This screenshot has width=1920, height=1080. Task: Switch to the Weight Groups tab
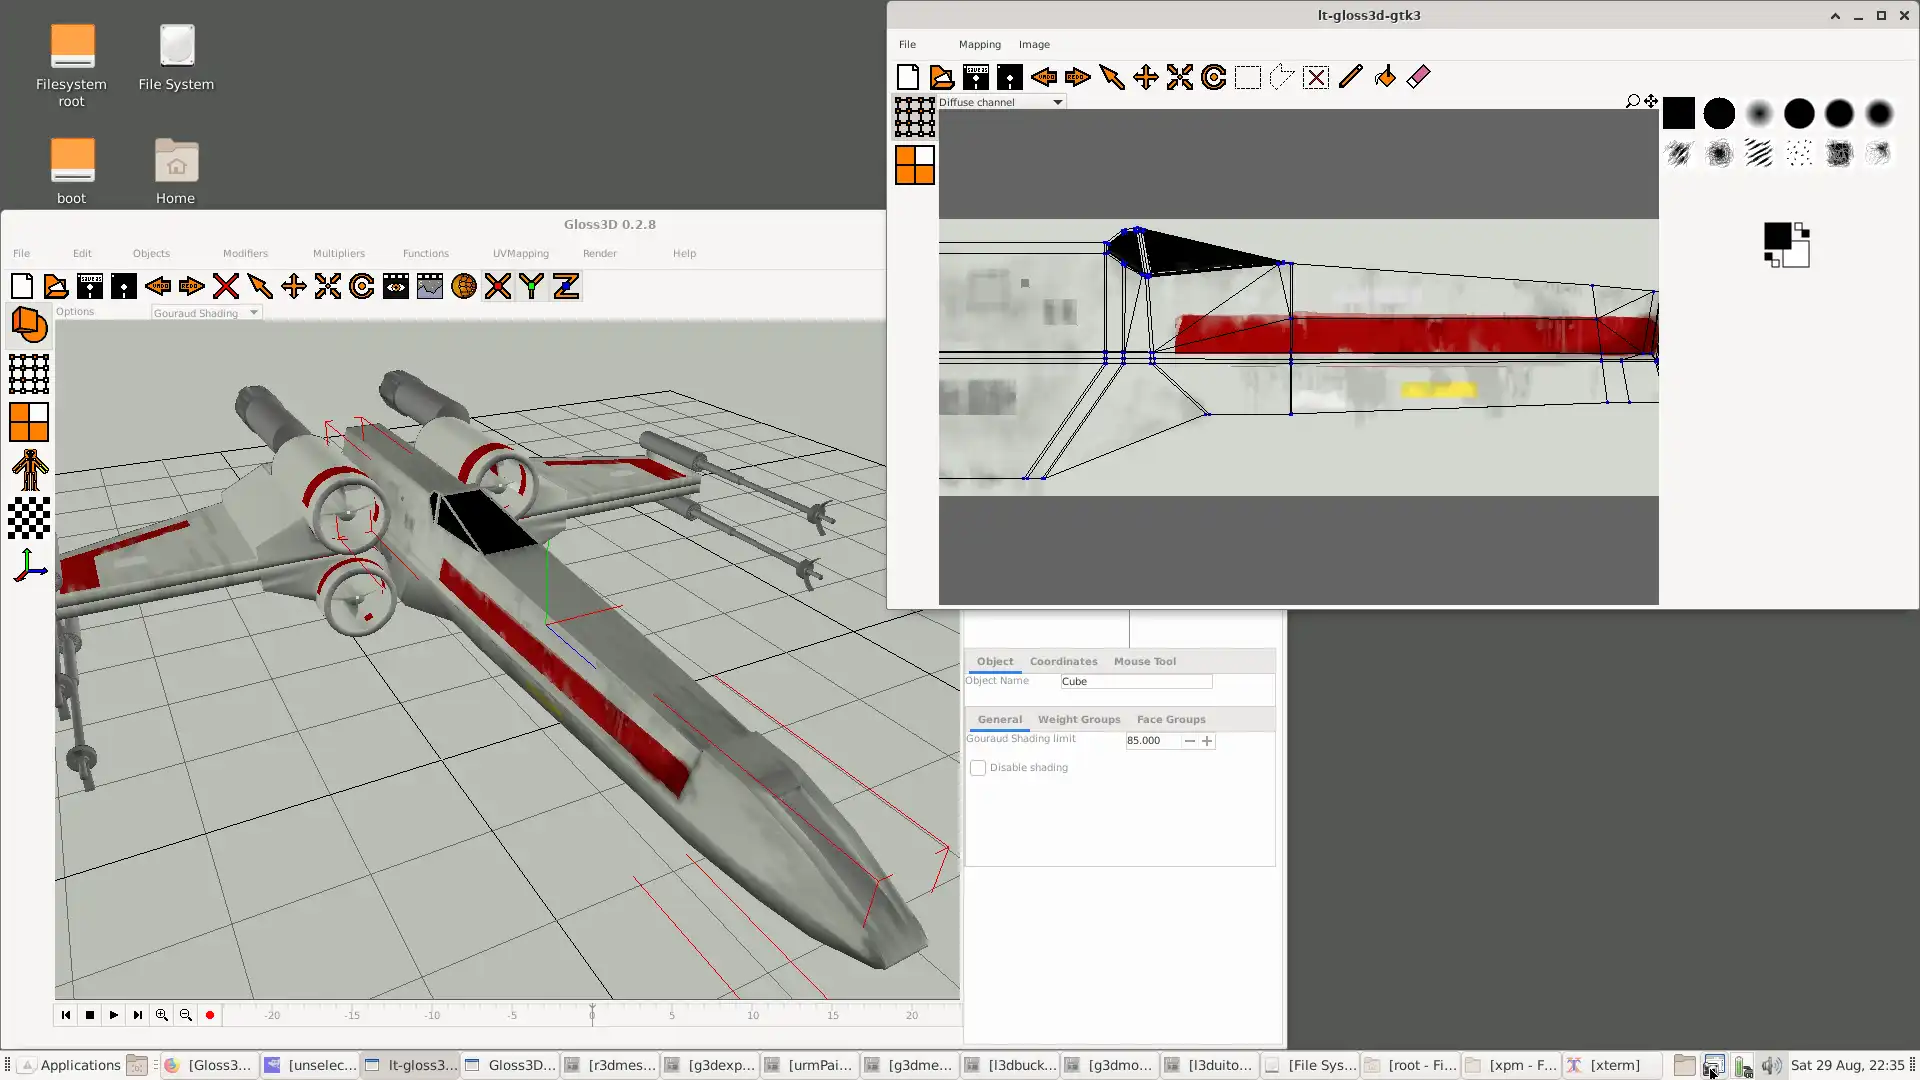tap(1080, 719)
